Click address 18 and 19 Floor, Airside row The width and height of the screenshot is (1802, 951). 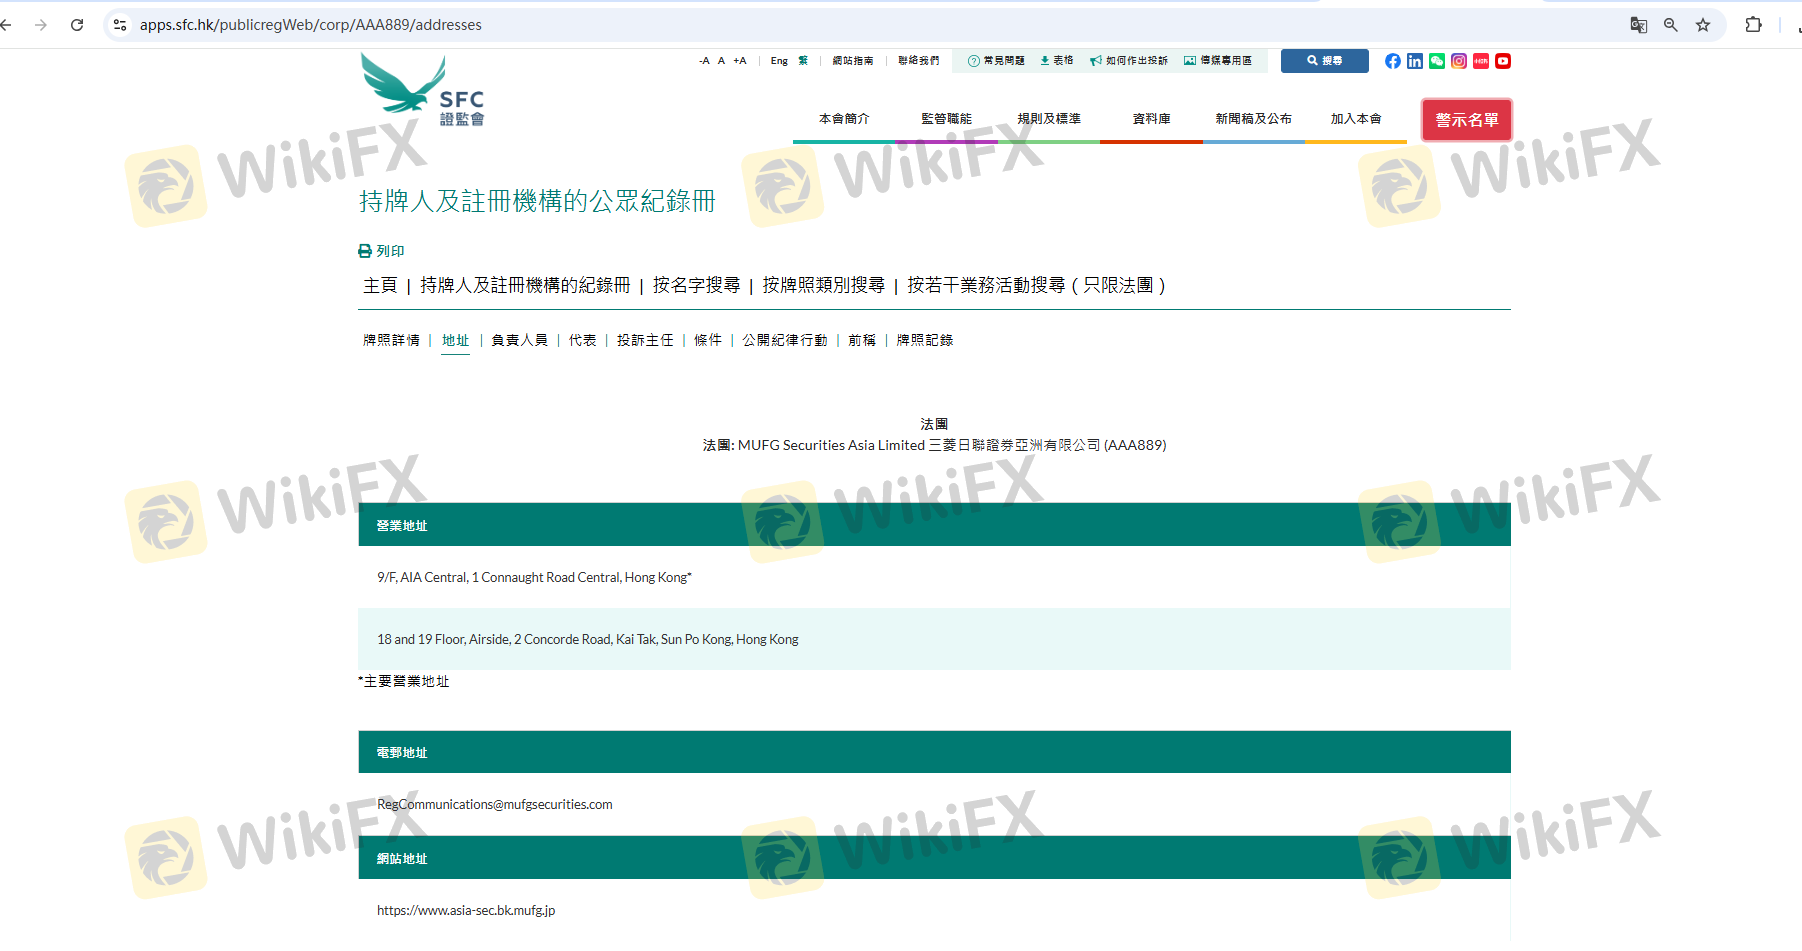click(934, 639)
